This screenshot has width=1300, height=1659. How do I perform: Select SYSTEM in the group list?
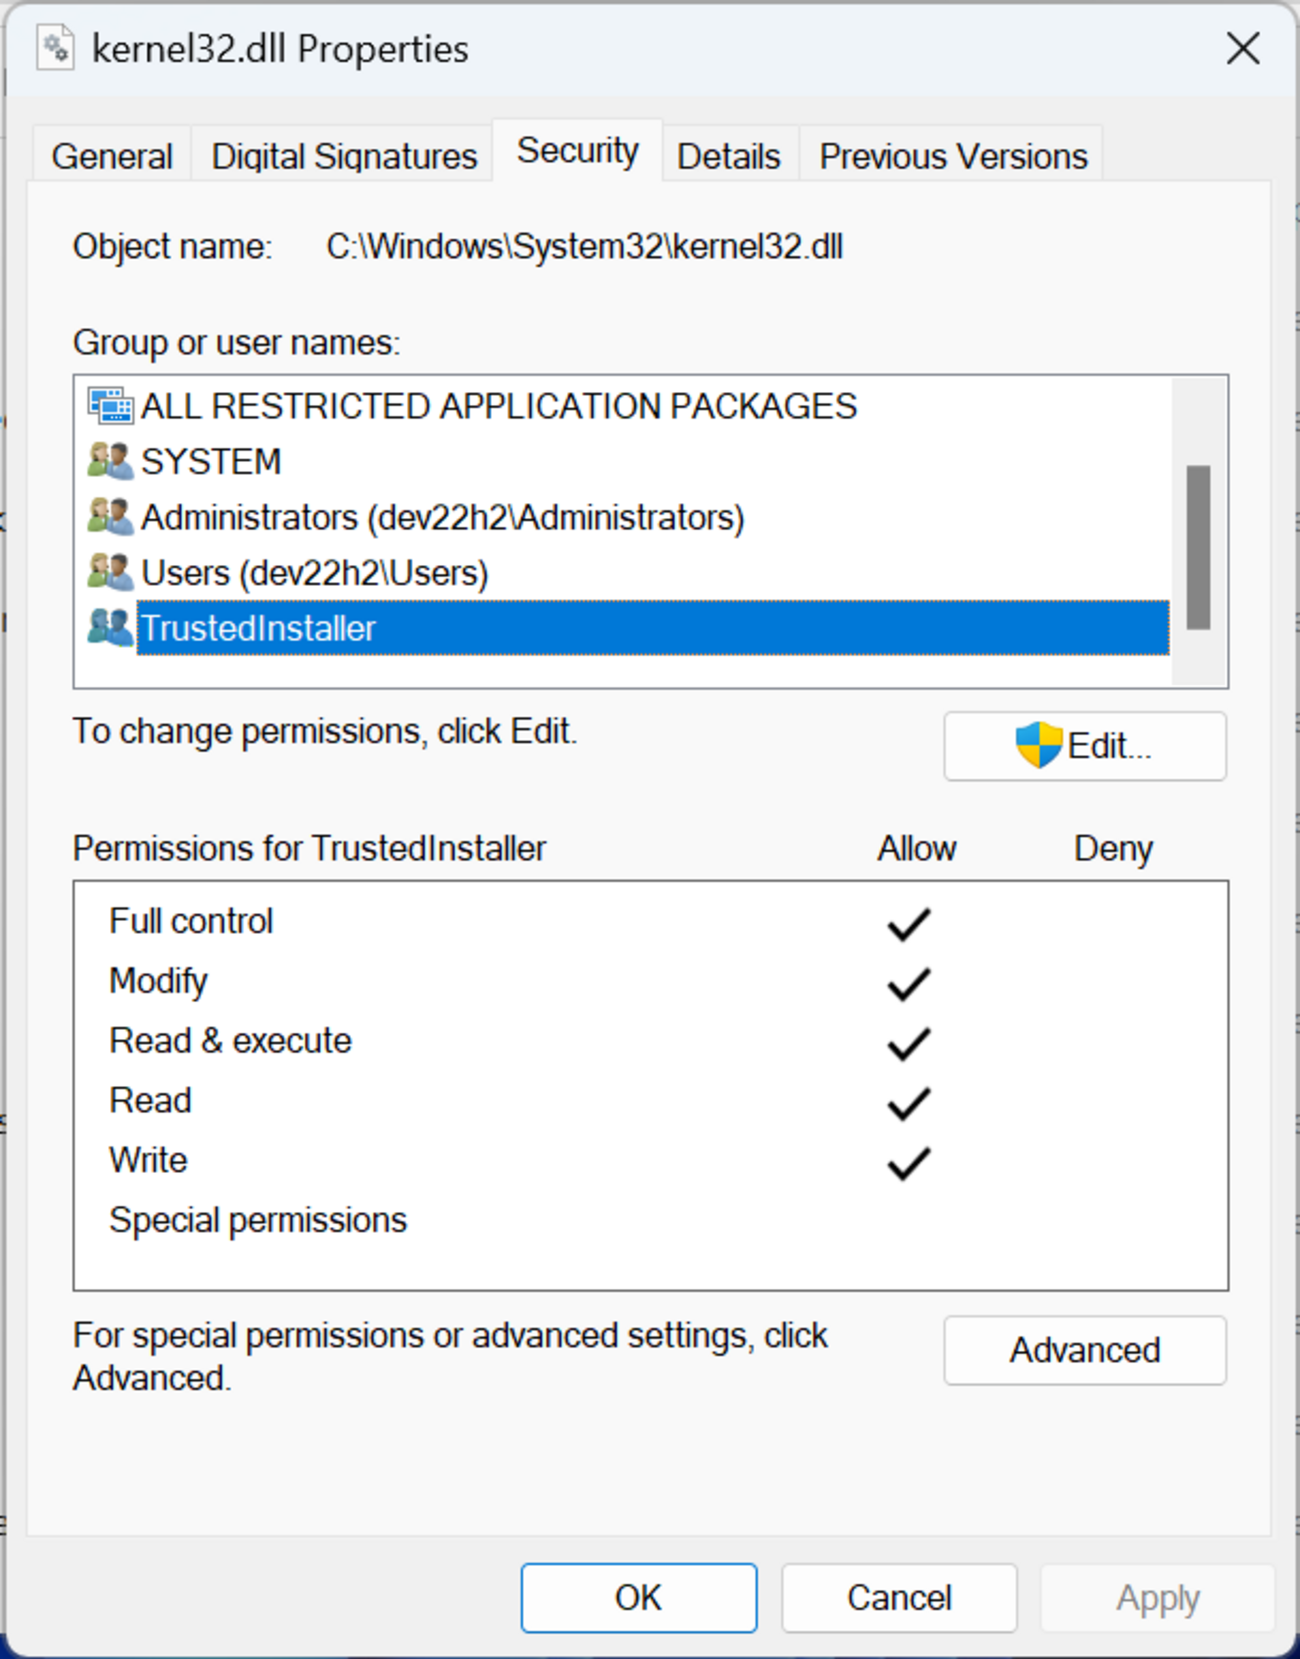tap(212, 461)
